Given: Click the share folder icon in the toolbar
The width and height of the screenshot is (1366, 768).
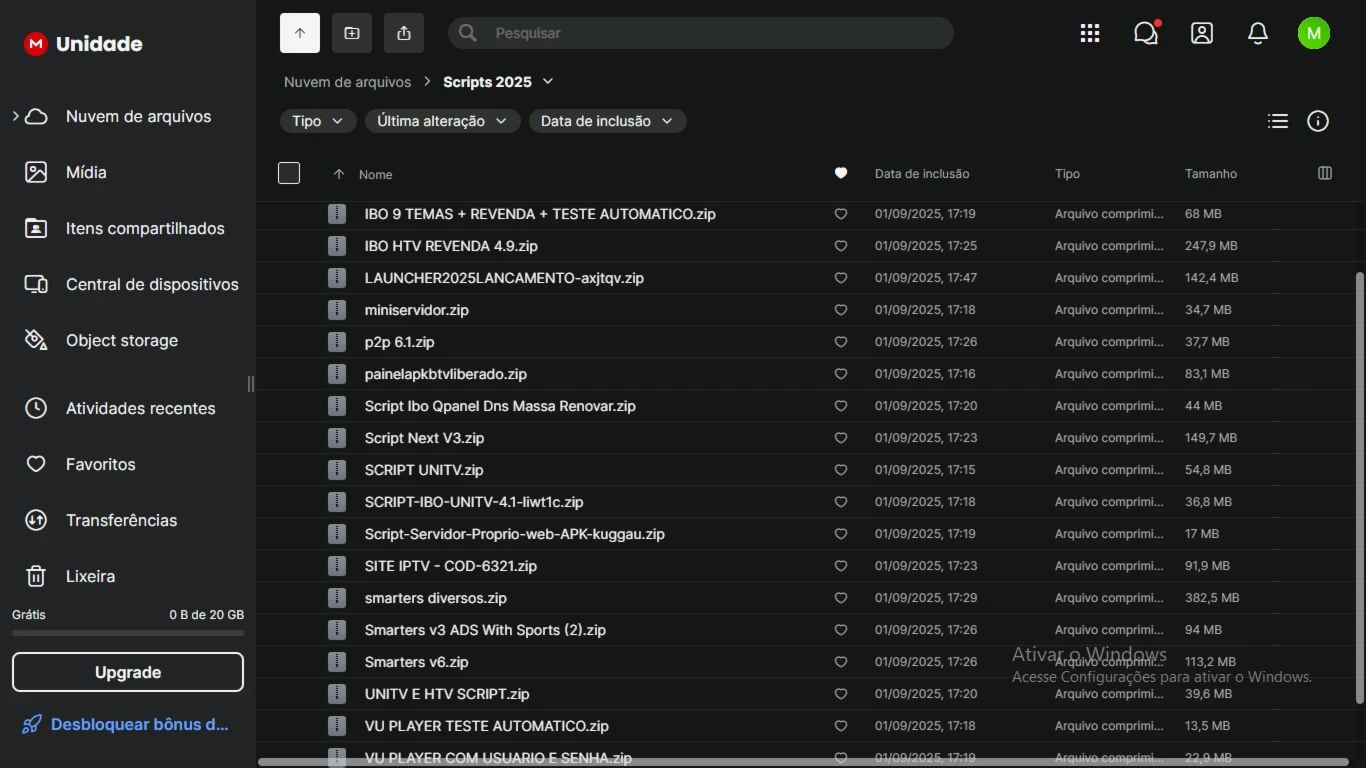Looking at the screenshot, I should tap(404, 33).
